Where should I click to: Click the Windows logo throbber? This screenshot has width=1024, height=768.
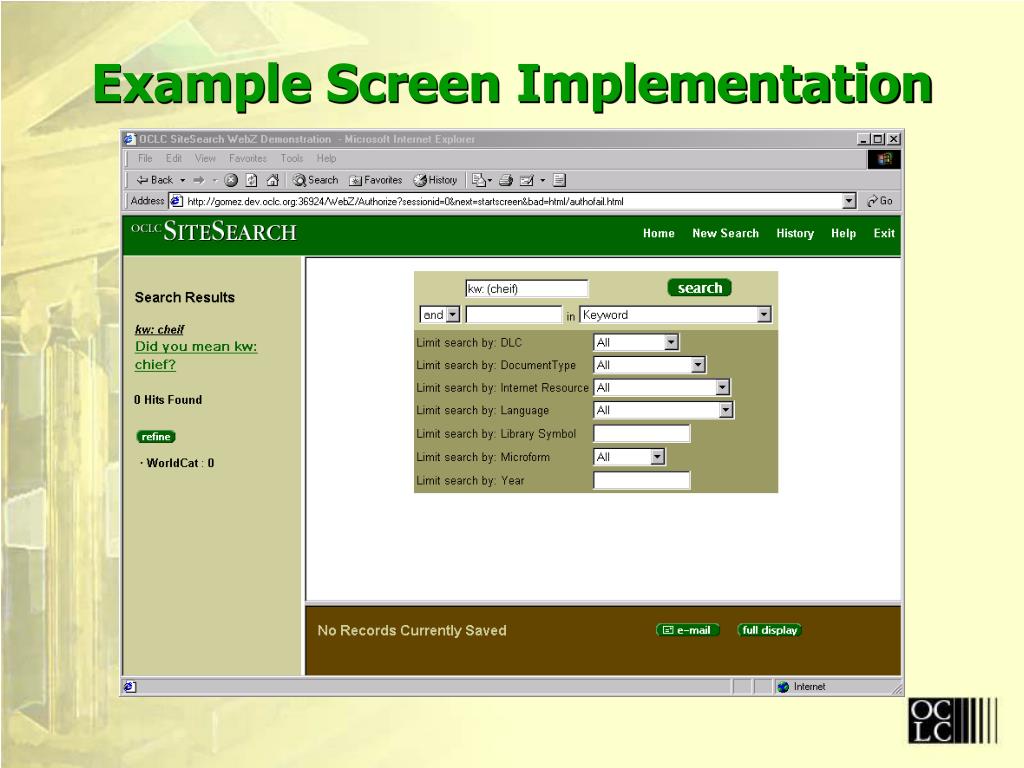coord(884,159)
